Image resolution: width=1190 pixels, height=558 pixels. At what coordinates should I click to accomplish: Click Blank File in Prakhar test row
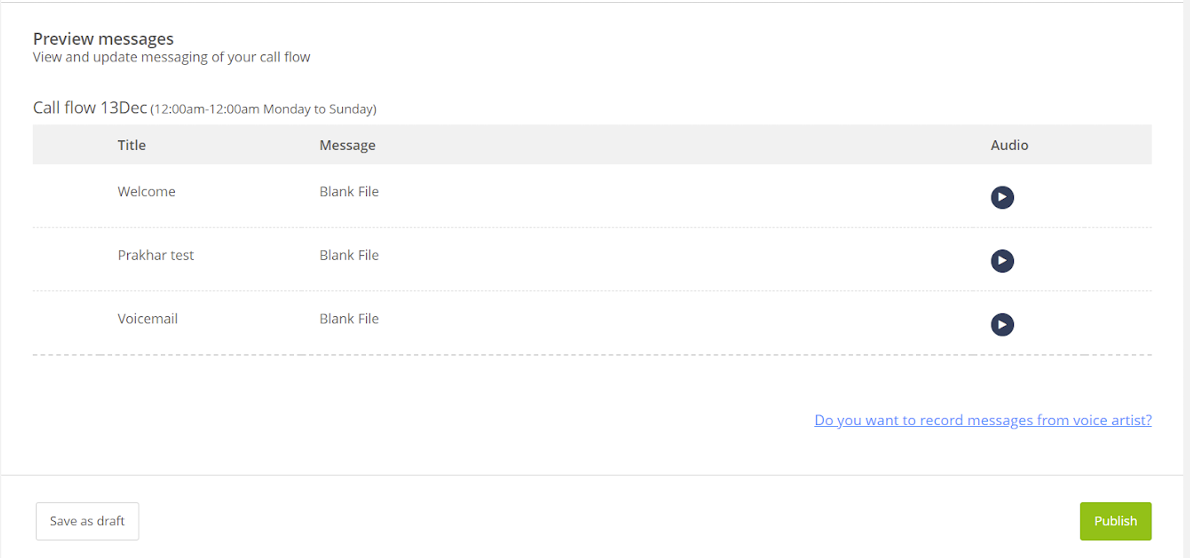coord(349,255)
